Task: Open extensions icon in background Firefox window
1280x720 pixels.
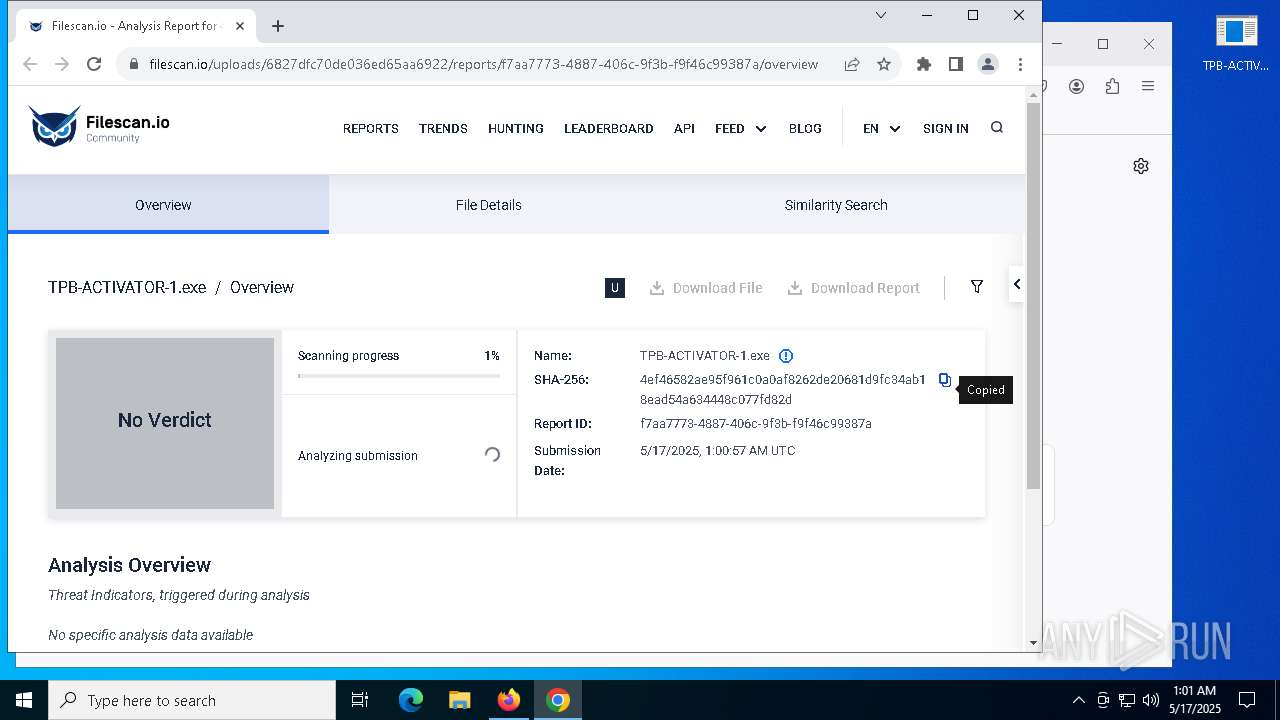Action: tap(1112, 86)
